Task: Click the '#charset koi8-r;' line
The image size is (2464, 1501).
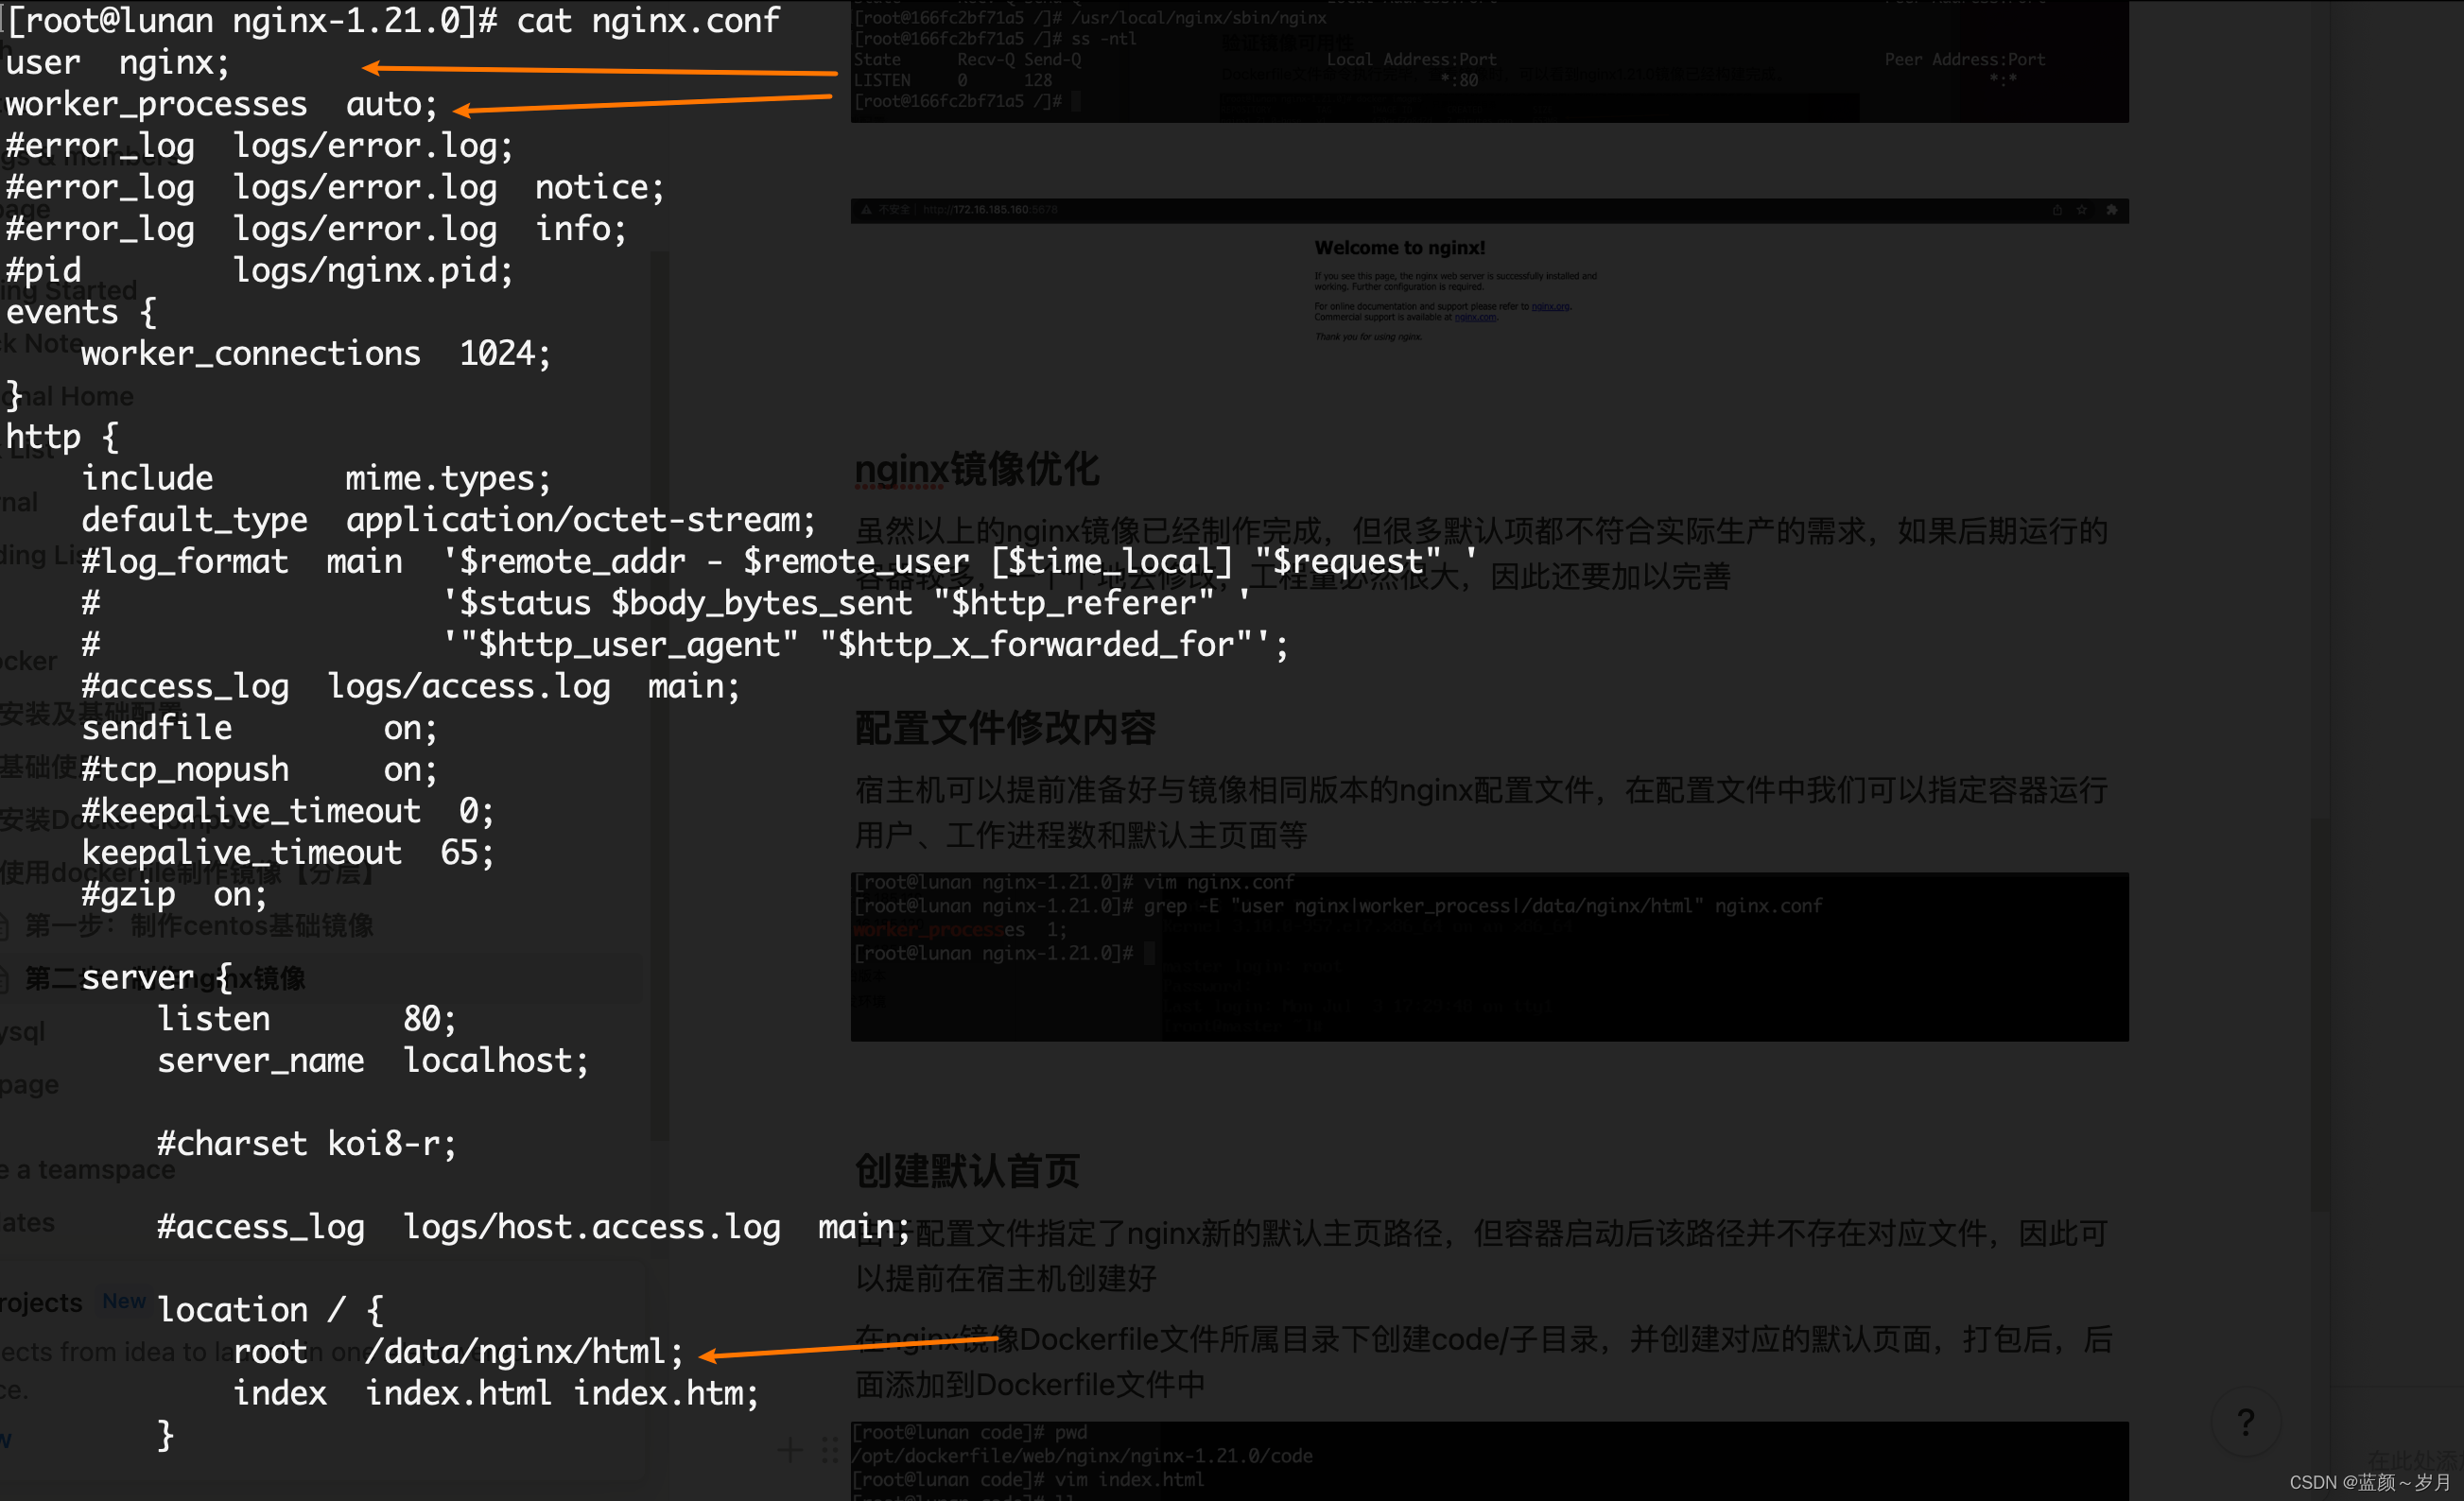Action: (x=307, y=1143)
